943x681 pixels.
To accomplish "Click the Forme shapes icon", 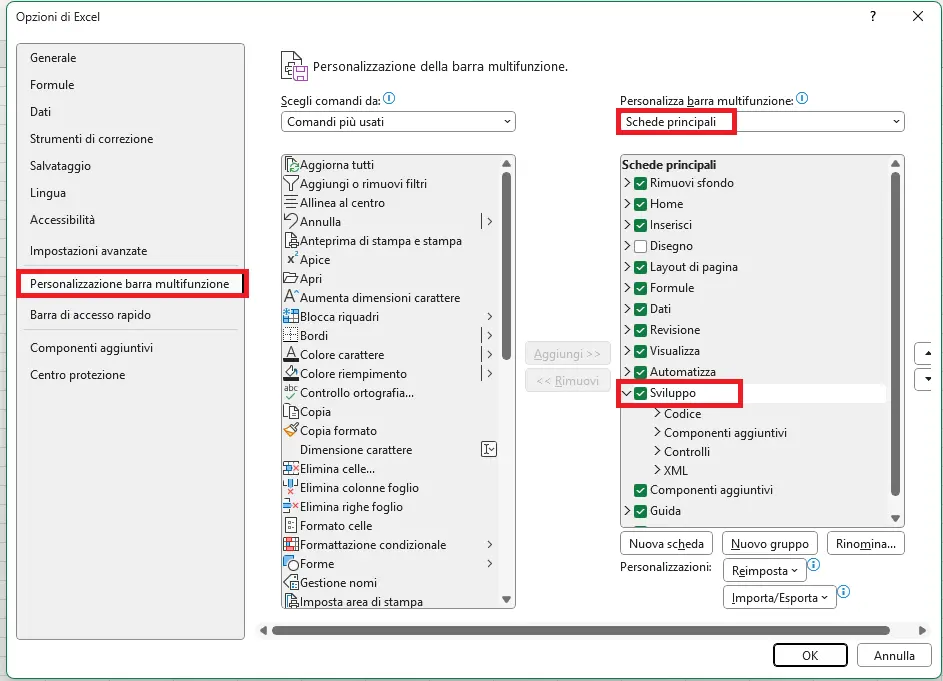I will (291, 563).
